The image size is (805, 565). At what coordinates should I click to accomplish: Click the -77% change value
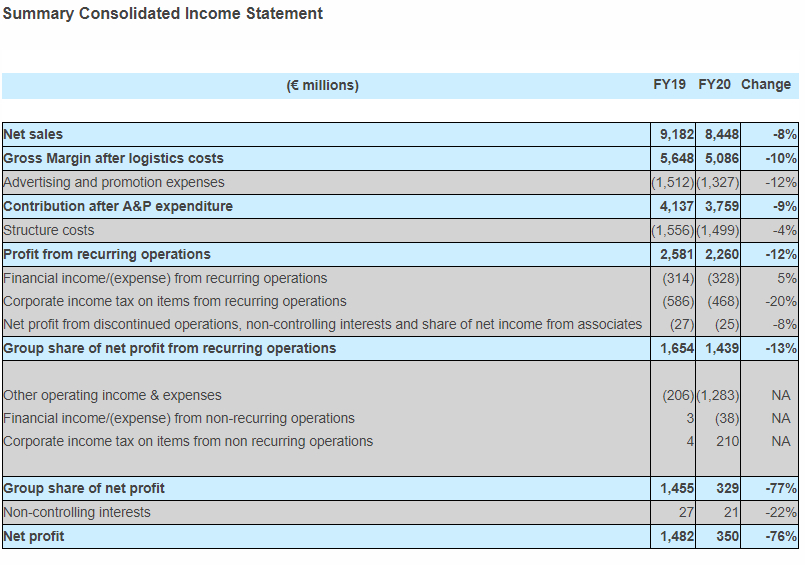(780, 488)
